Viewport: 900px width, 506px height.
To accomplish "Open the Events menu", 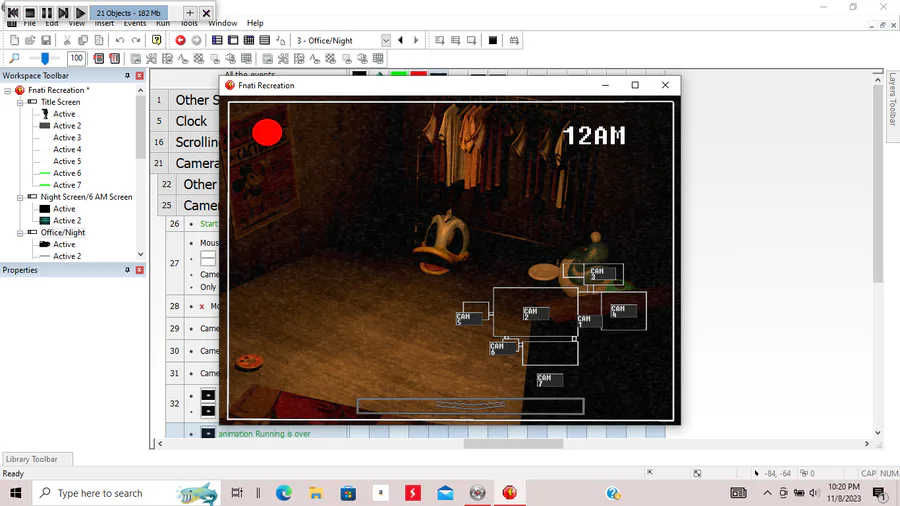I will click(135, 23).
